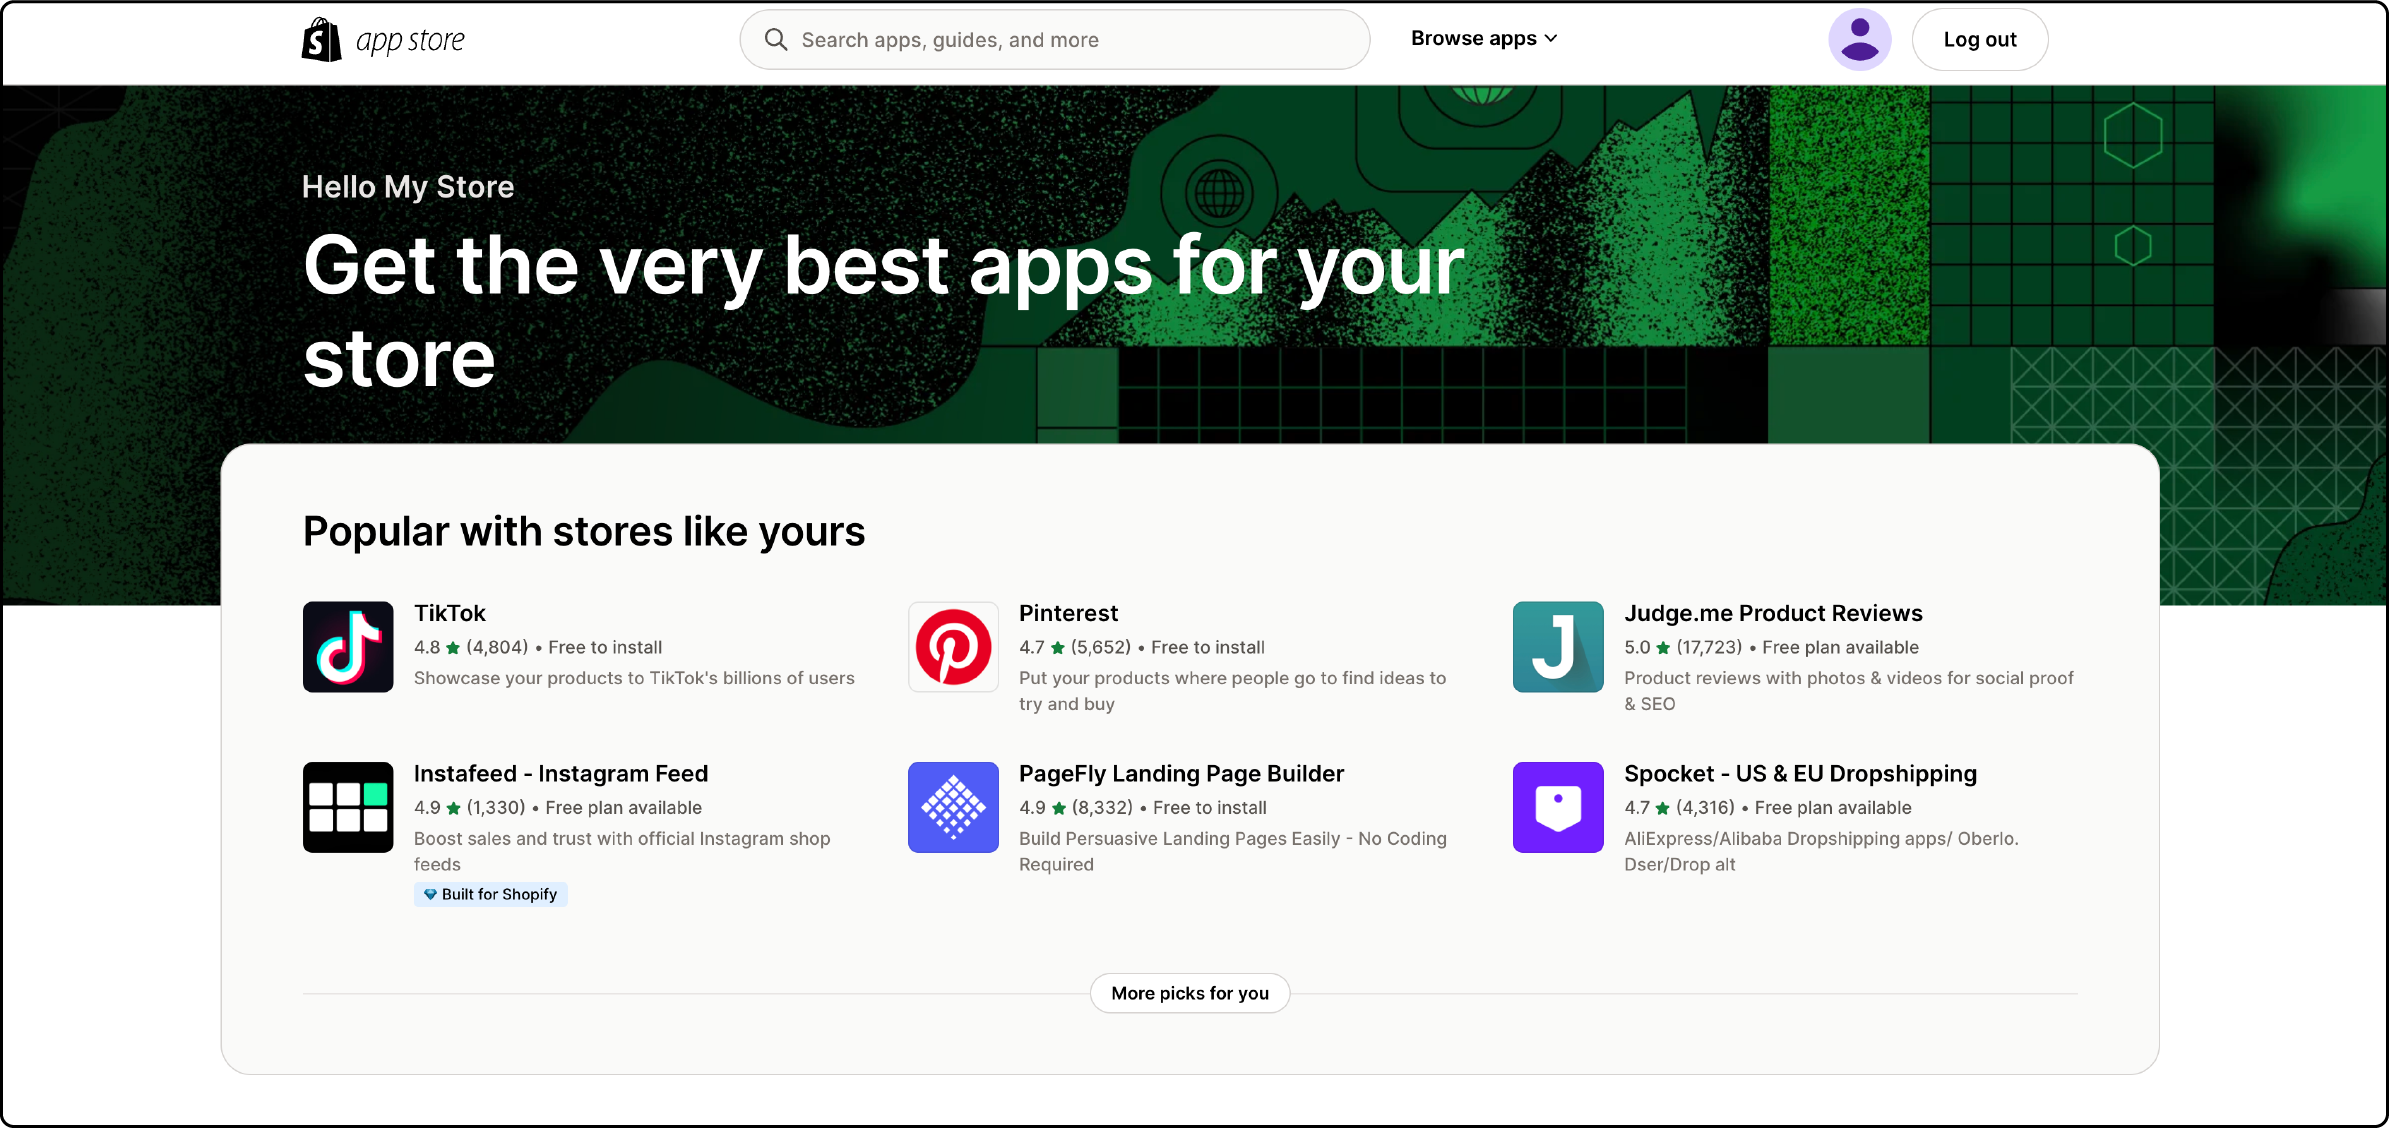Viewport: 2389px width, 1128px height.
Task: Open PageFly Landing Page Builder title
Action: 1181,773
